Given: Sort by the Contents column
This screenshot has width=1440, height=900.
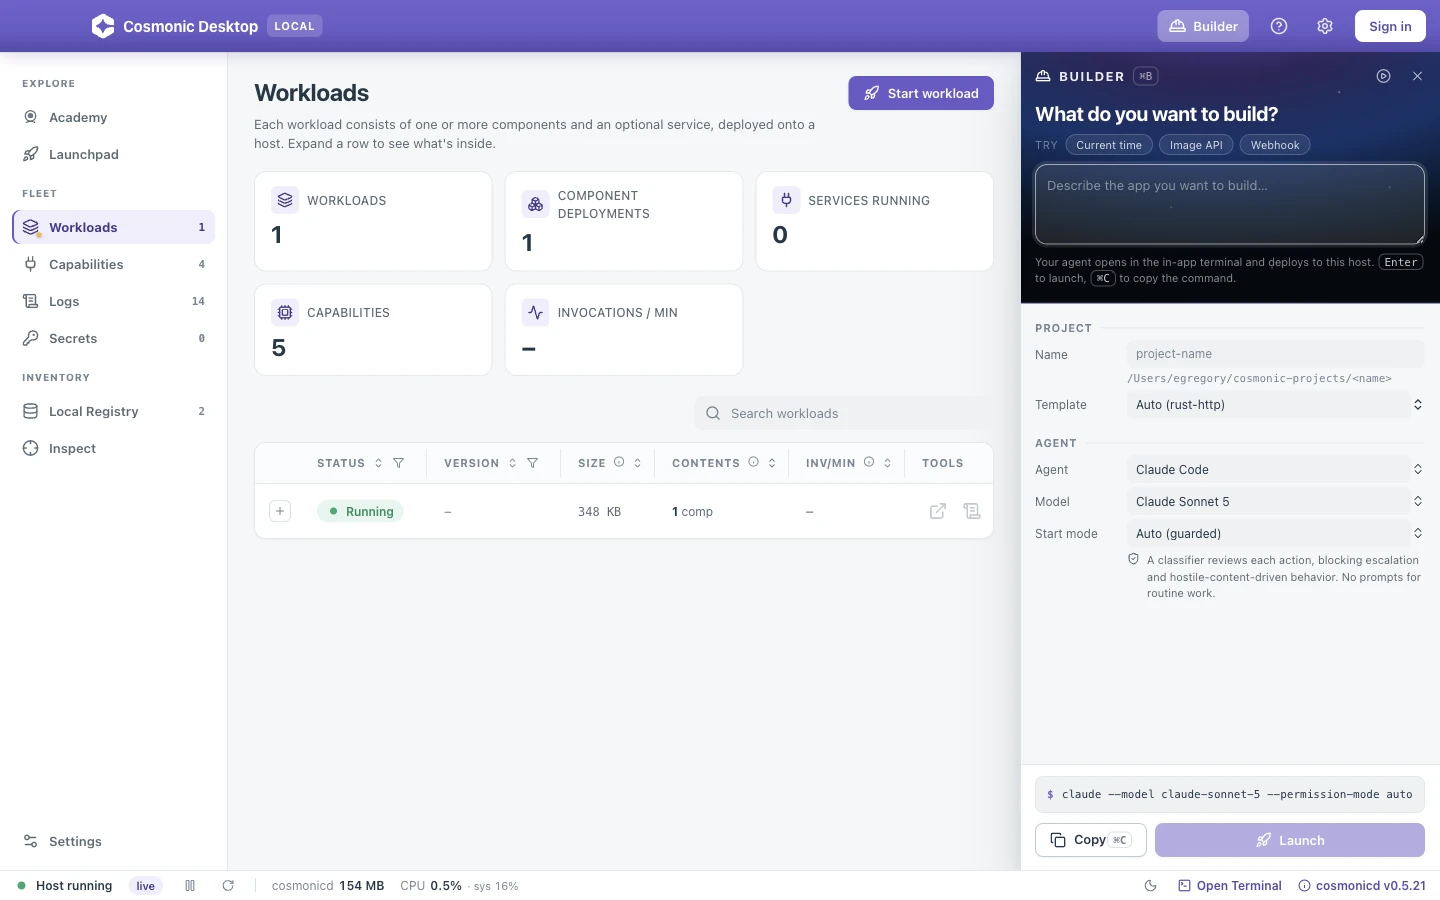Looking at the screenshot, I should [772, 463].
